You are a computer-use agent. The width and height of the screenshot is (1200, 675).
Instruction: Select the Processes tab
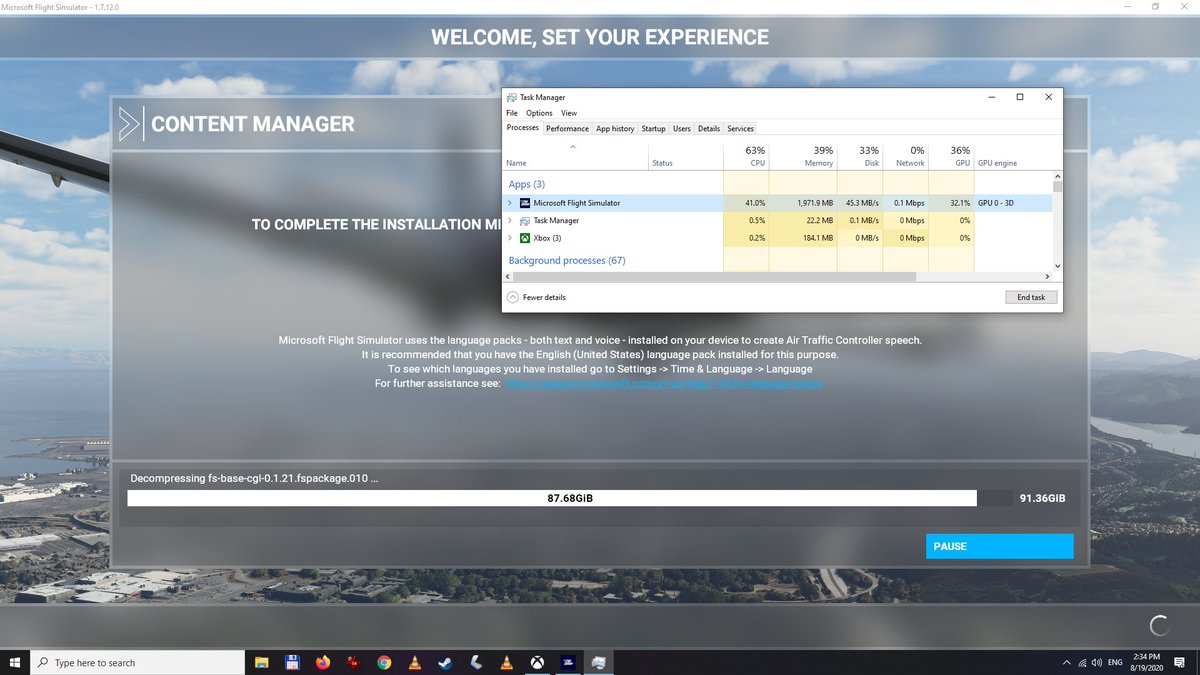pos(523,128)
